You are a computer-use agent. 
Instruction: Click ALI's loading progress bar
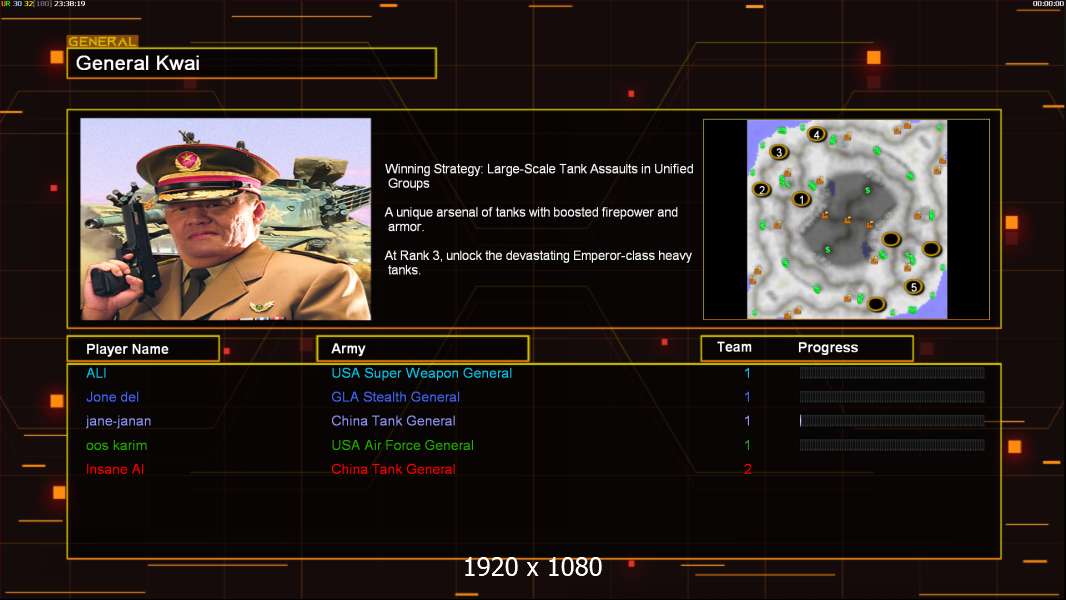tap(892, 372)
